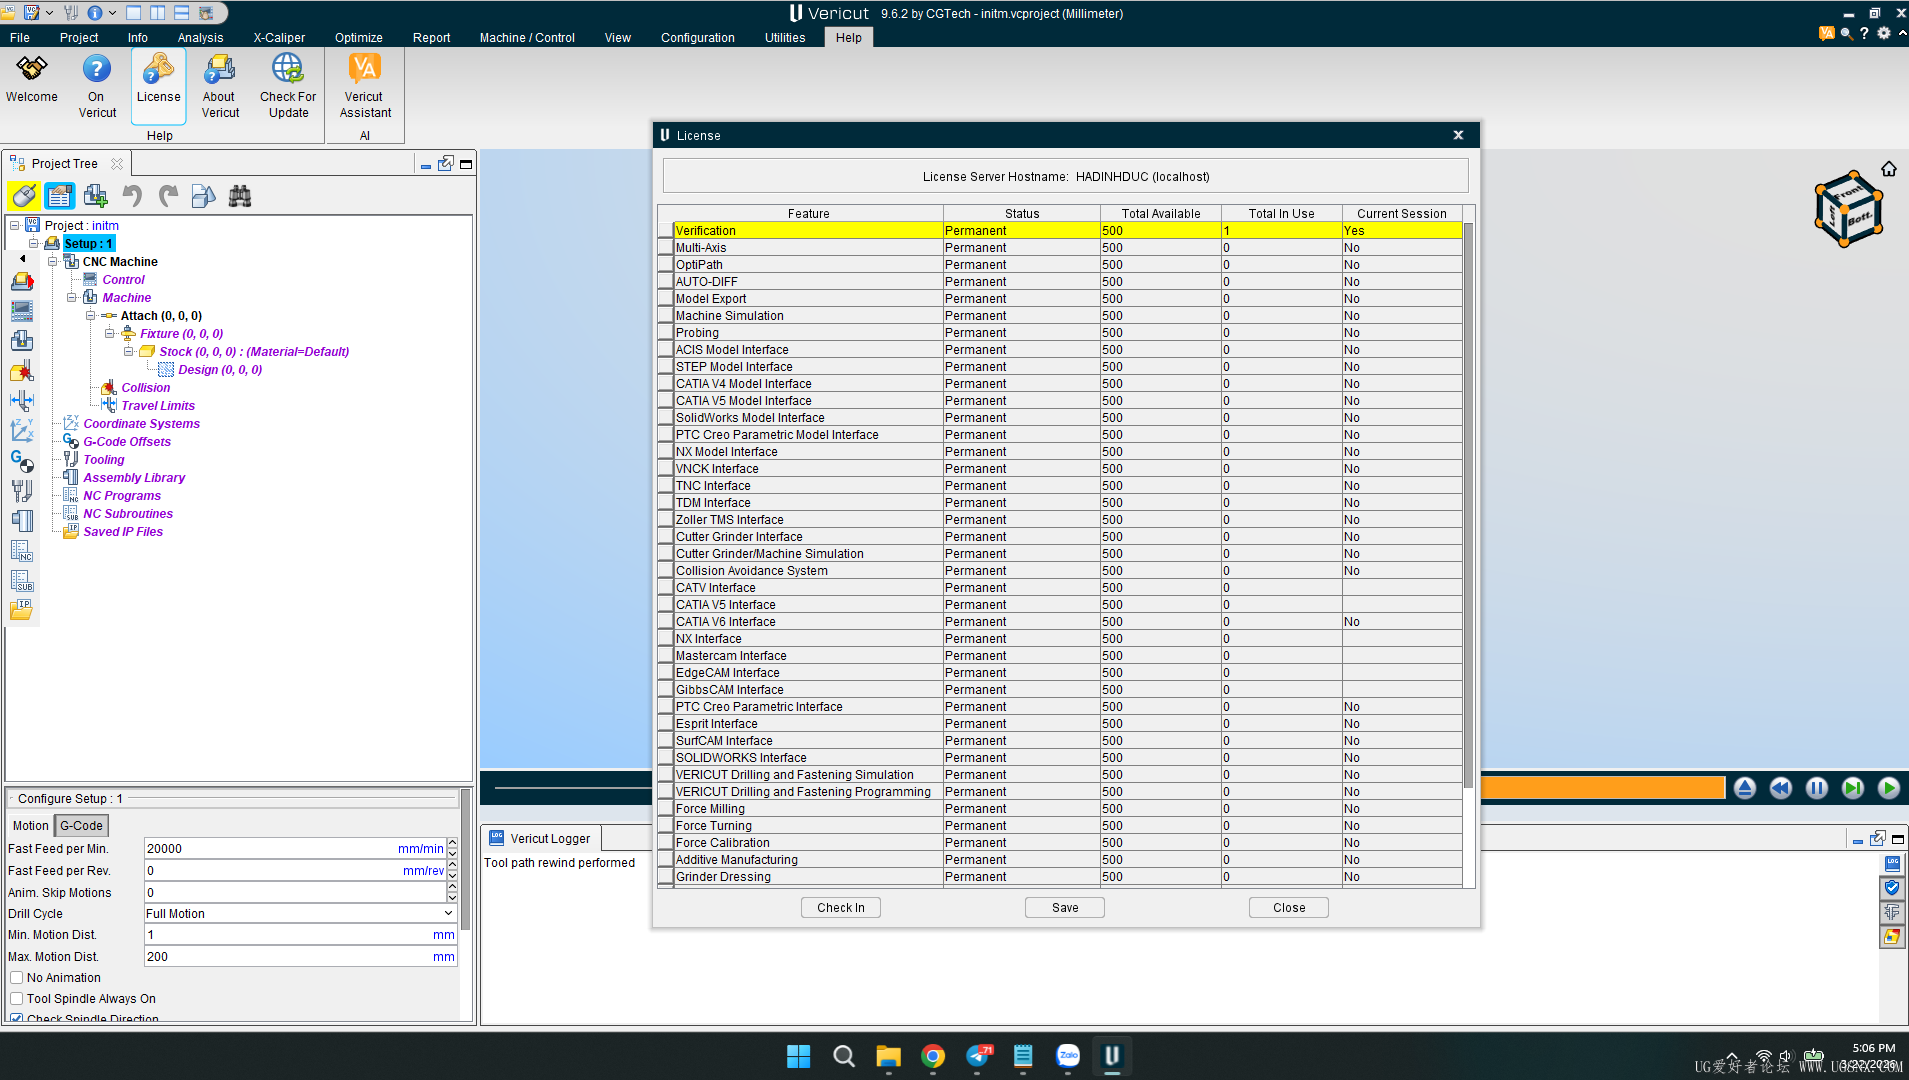The image size is (1909, 1080).
Task: Select the Saved IP Files sidebar icon
Action: click(x=22, y=610)
